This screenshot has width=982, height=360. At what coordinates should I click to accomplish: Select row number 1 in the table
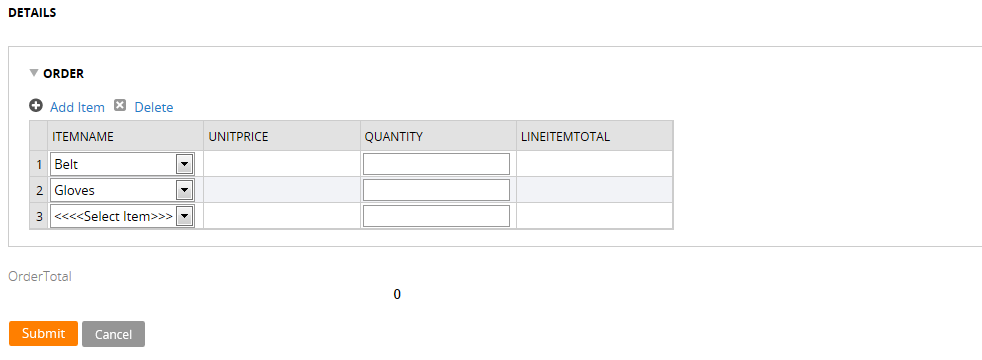pyautogui.click(x=39, y=164)
